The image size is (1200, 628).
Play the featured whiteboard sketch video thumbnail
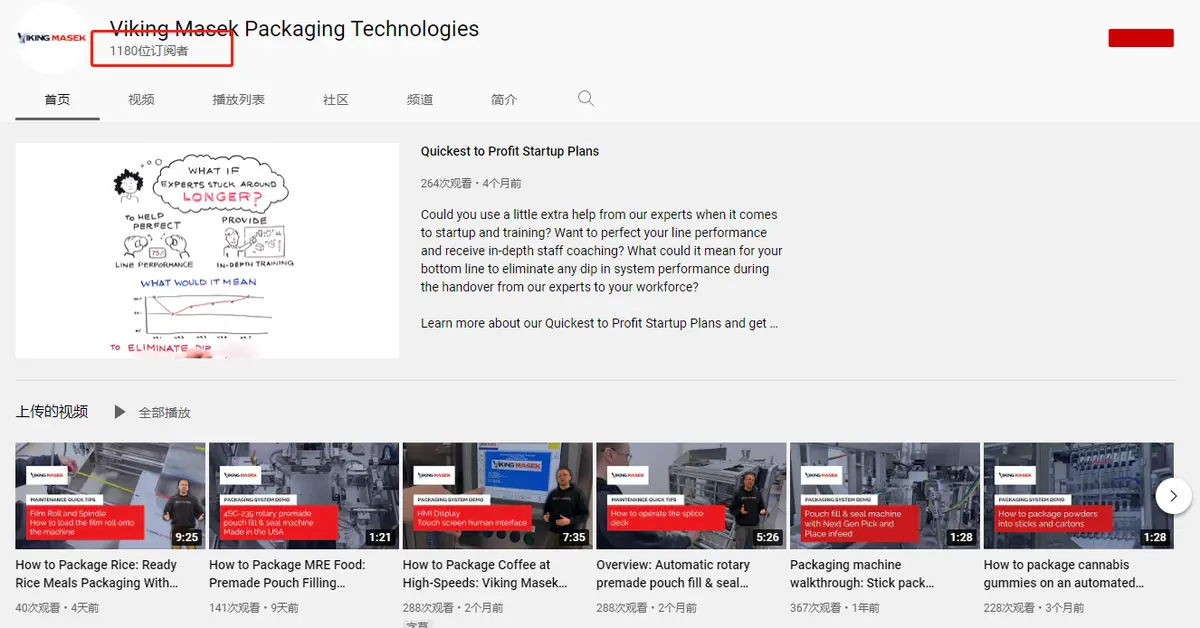pos(207,250)
